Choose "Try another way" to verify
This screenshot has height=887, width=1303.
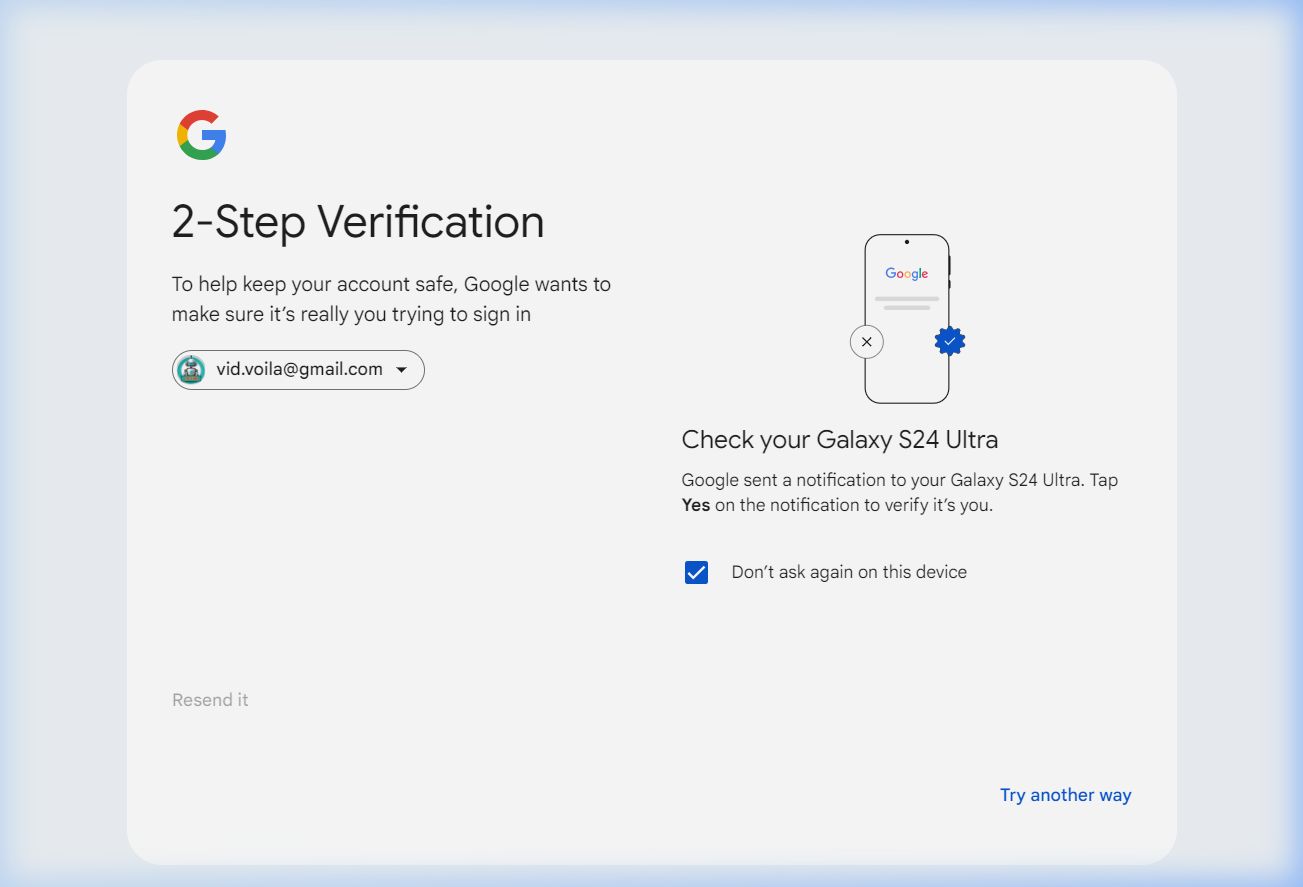(1065, 795)
